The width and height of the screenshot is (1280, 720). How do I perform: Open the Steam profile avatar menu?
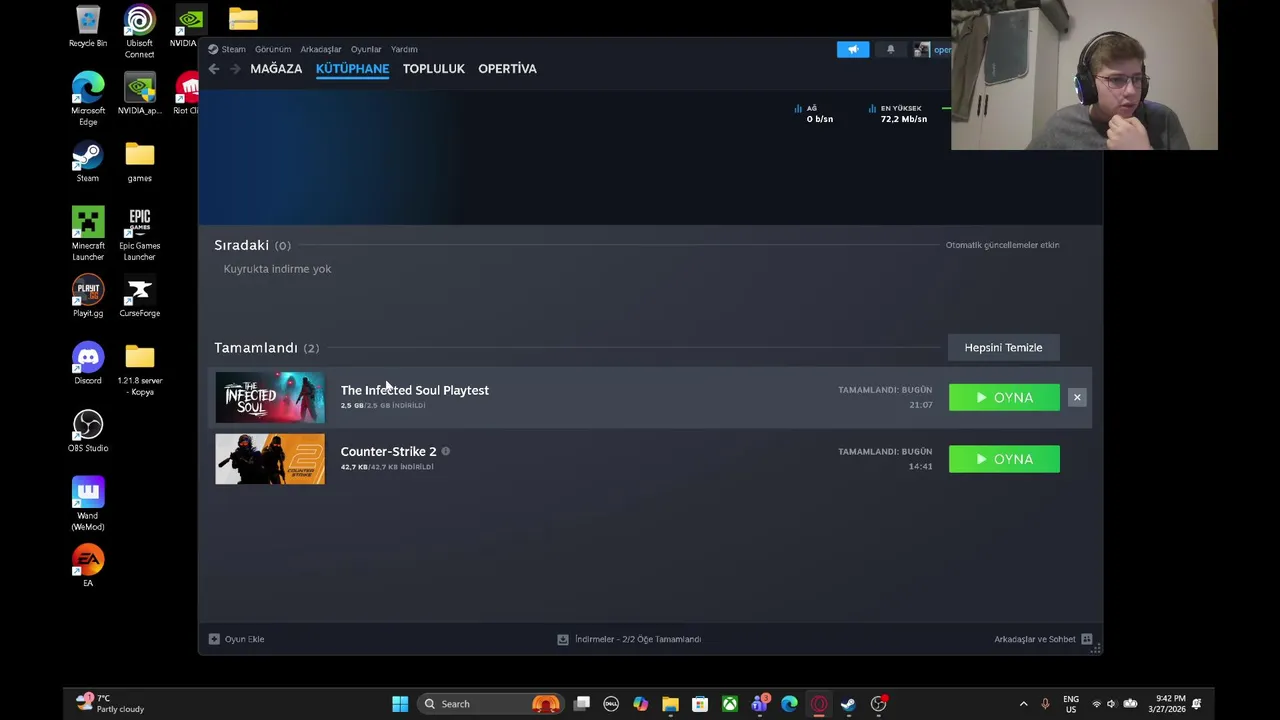pos(922,49)
